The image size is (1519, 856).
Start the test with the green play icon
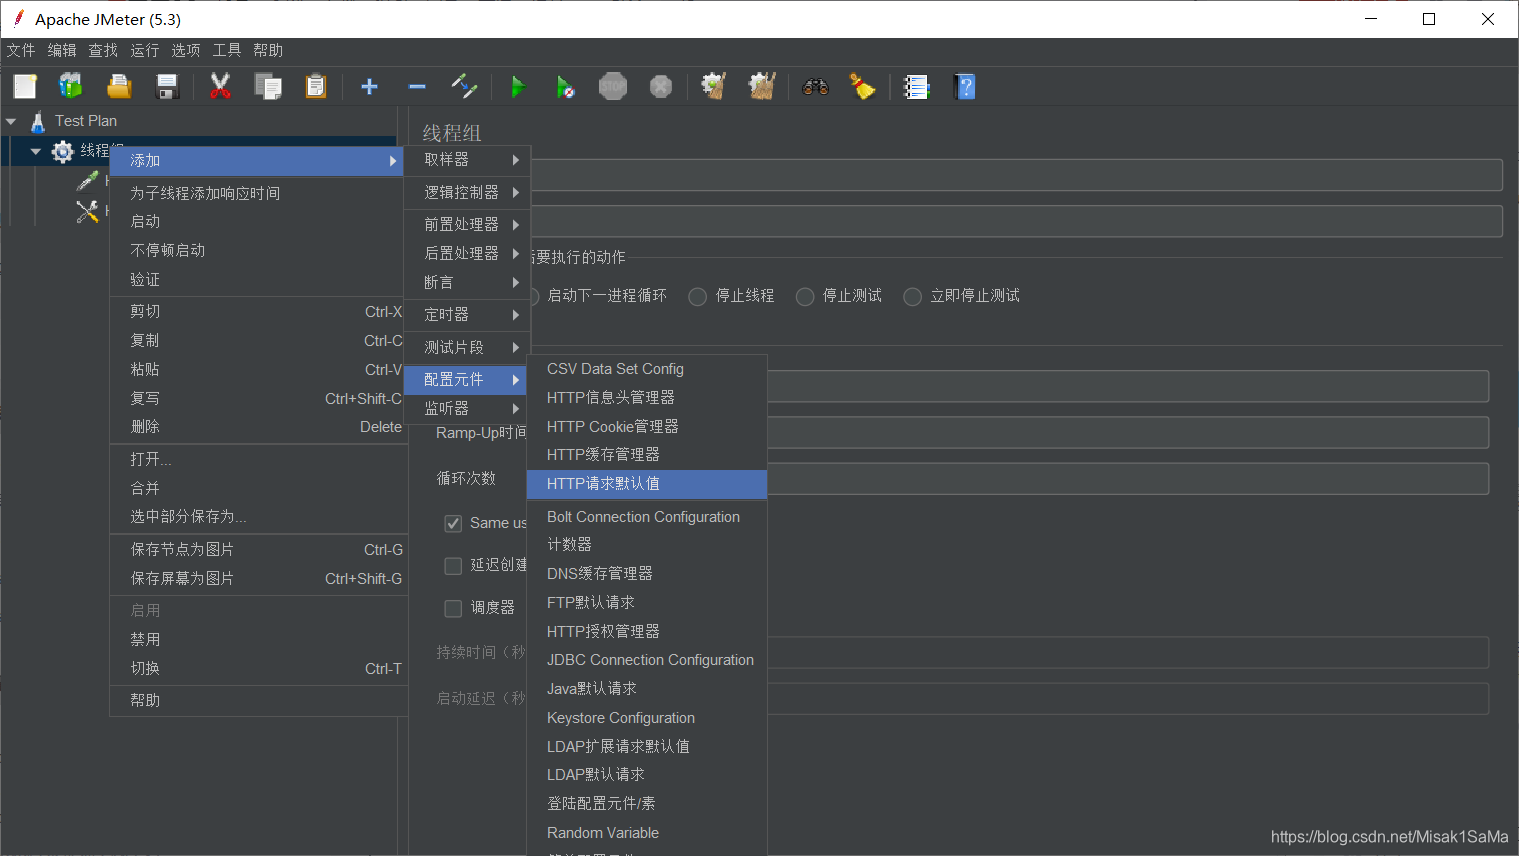(518, 86)
